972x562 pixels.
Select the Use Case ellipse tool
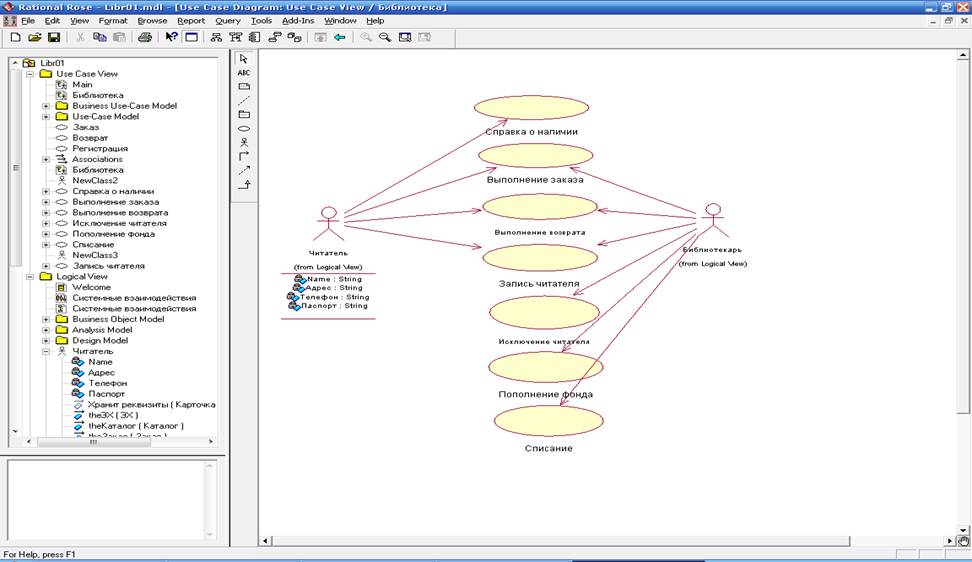tap(244, 129)
